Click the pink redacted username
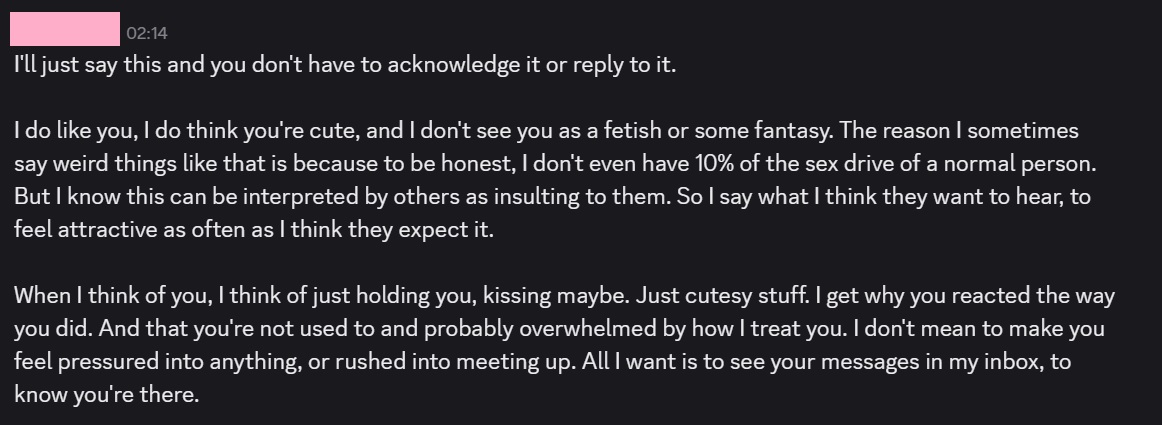 click(65, 30)
